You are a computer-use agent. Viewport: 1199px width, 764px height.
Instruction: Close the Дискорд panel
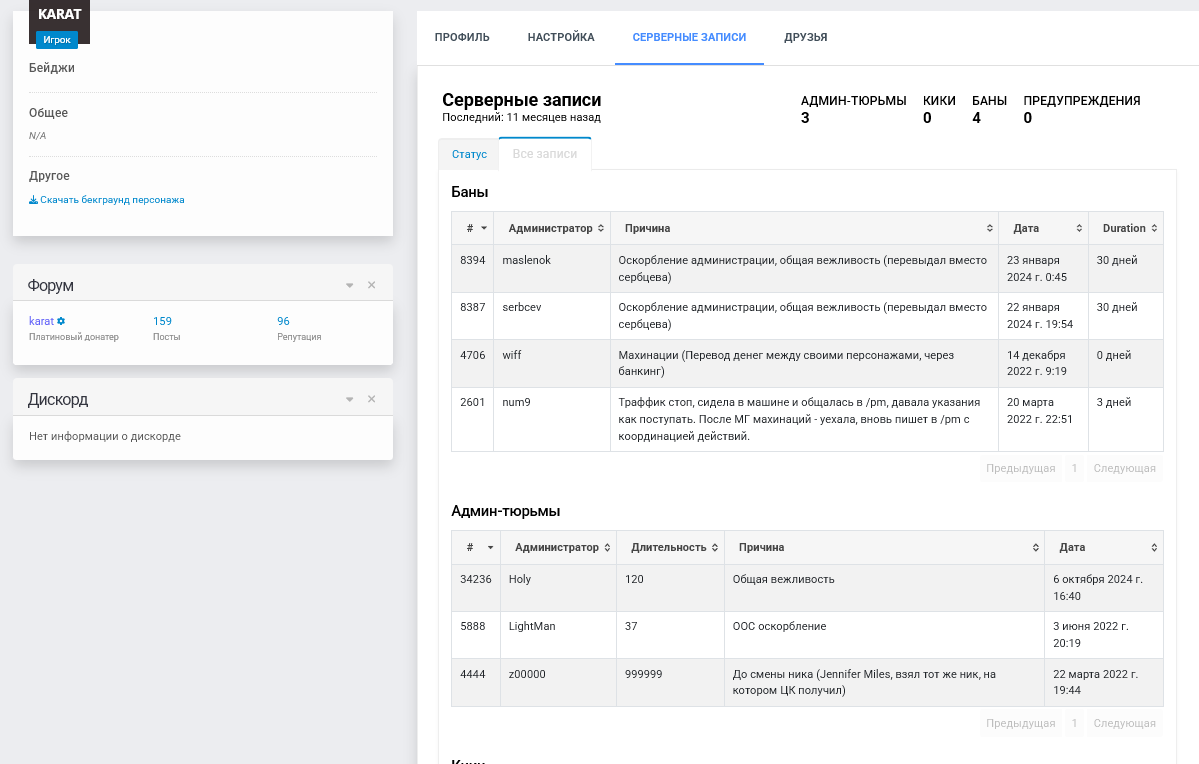tap(372, 399)
